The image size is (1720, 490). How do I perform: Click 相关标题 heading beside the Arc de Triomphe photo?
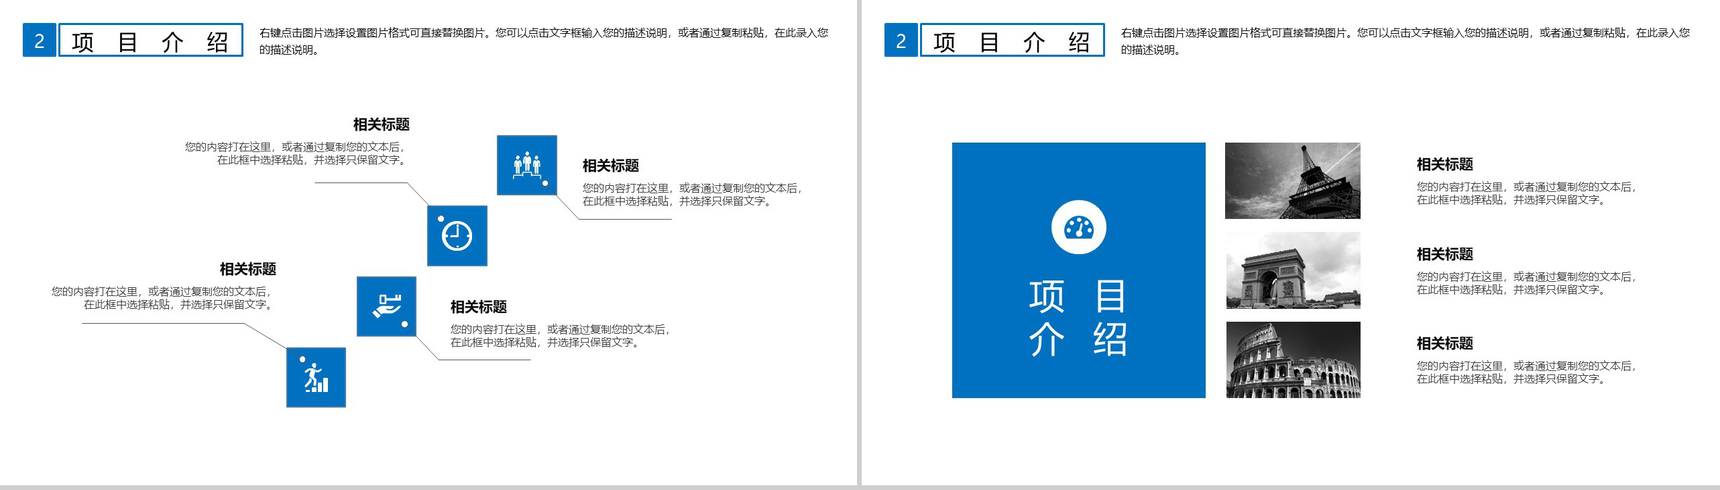click(x=1444, y=254)
